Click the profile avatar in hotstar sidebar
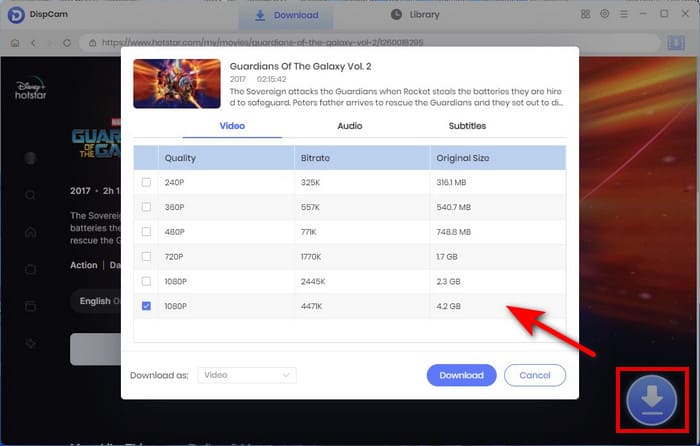 [x=30, y=158]
